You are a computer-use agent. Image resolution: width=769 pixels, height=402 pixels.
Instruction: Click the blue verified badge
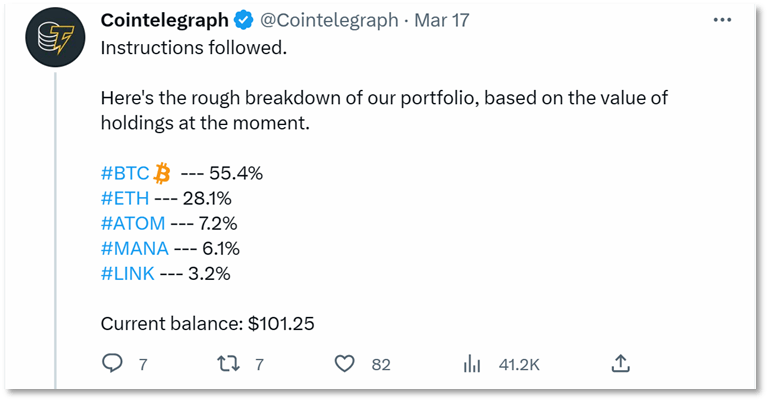243,20
